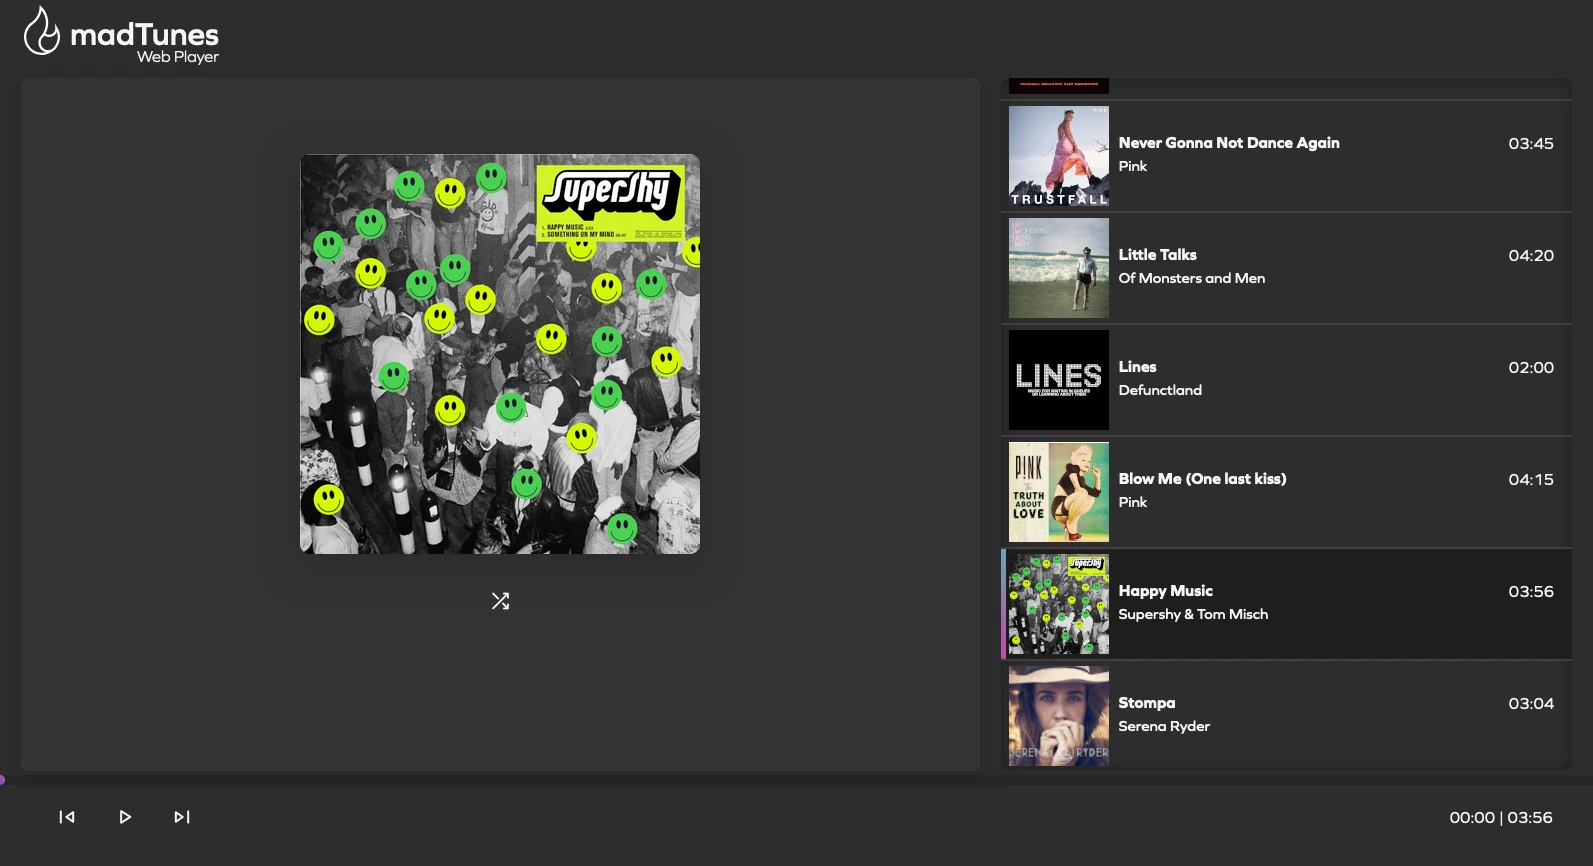
Task: Click the Stompa cover thumbnail
Action: pyautogui.click(x=1059, y=716)
